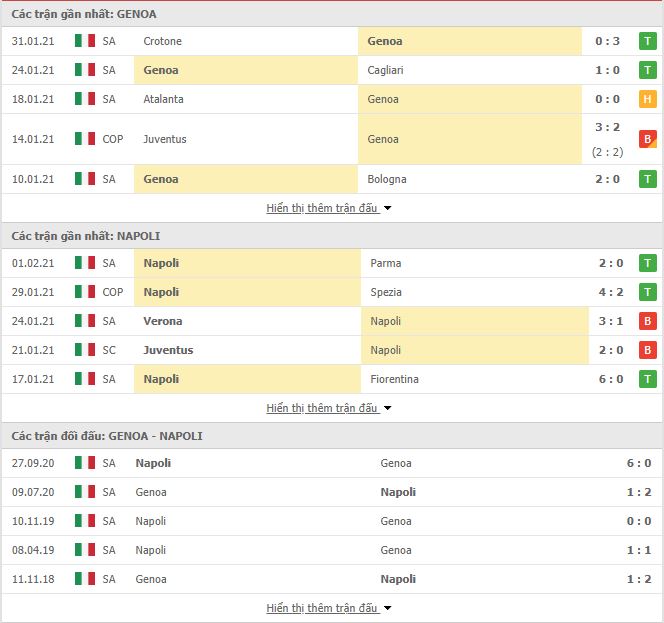Open the Genoa vs Cagliari 1:0 match row
664x623 pixels.
pos(332,70)
